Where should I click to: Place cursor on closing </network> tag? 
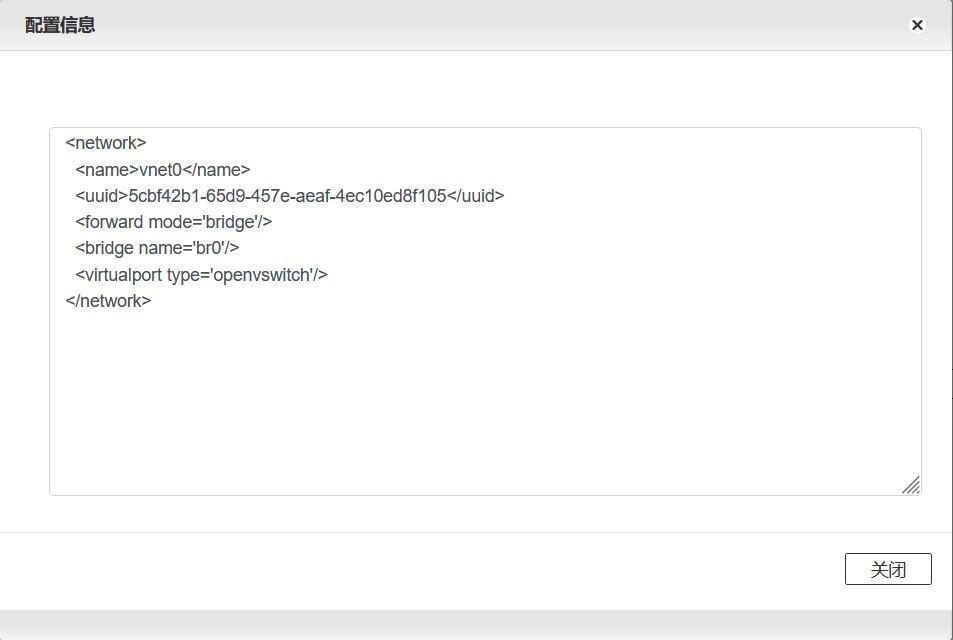tap(108, 300)
